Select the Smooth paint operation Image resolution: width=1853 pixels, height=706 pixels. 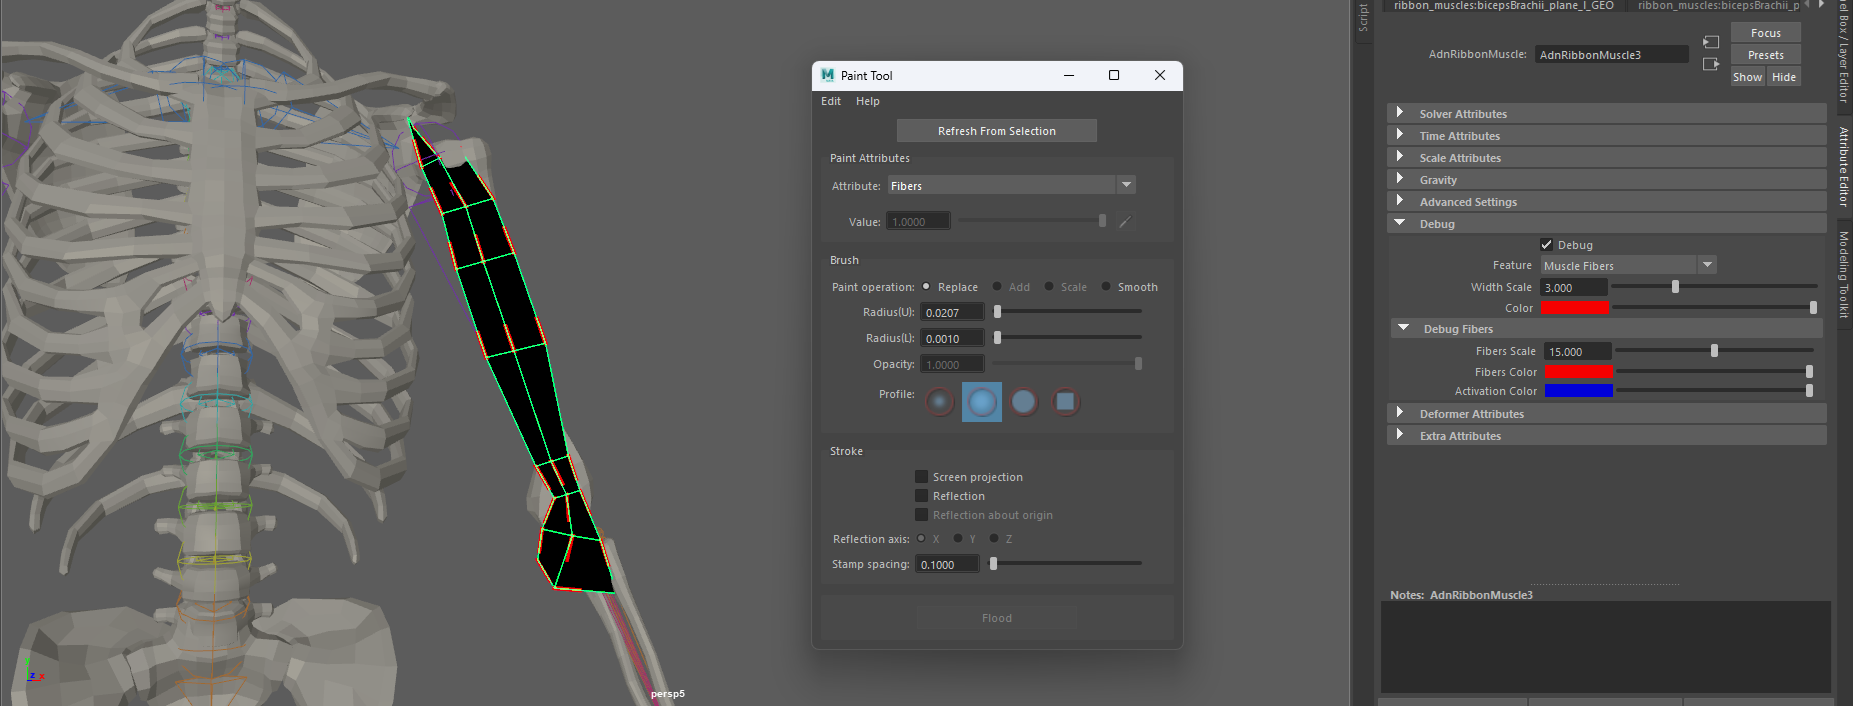click(1106, 287)
